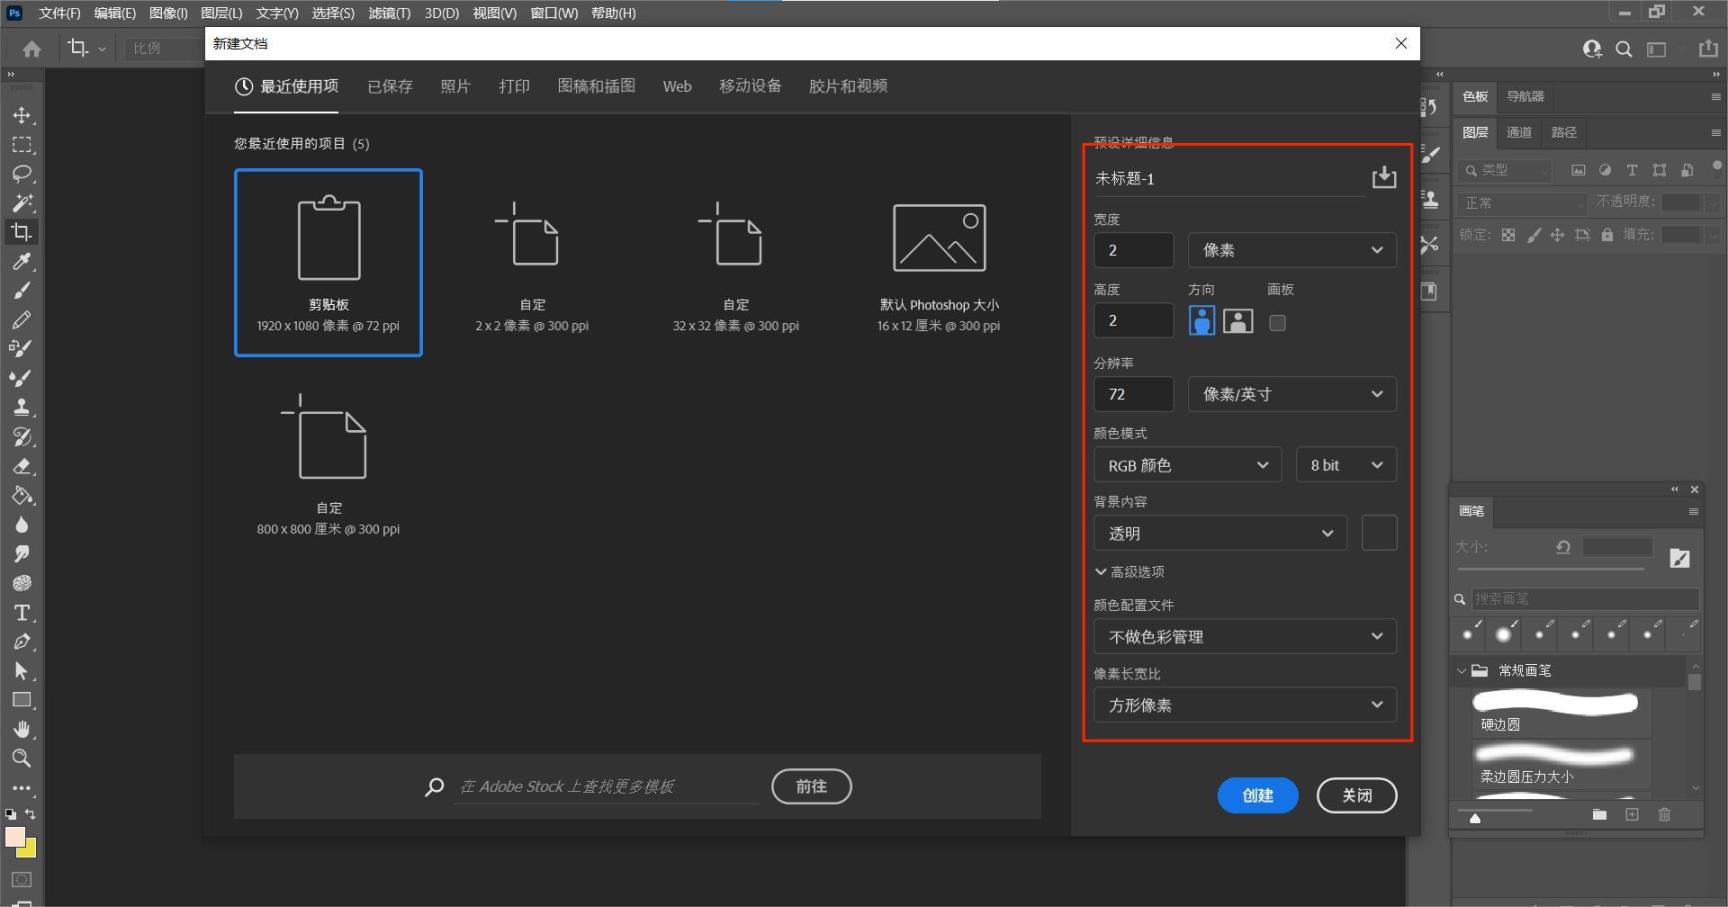Open the width unit 像素 dropdown
The image size is (1728, 907).
(x=1292, y=250)
